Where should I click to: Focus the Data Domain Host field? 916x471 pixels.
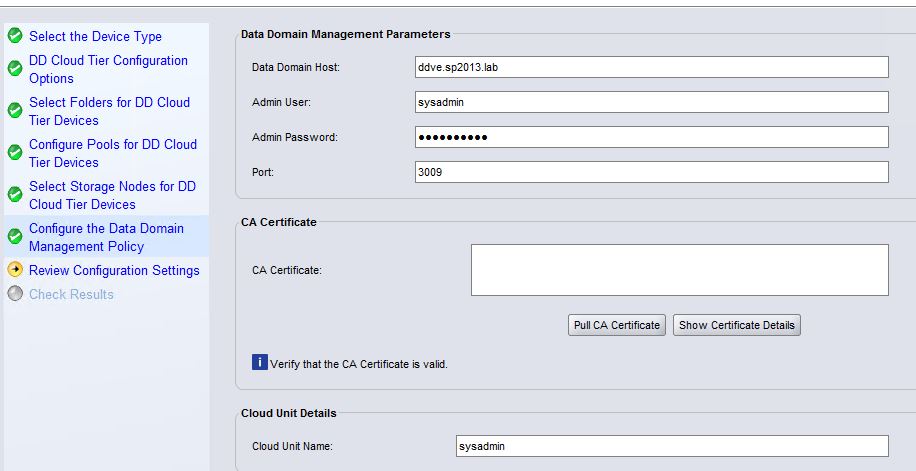point(651,66)
